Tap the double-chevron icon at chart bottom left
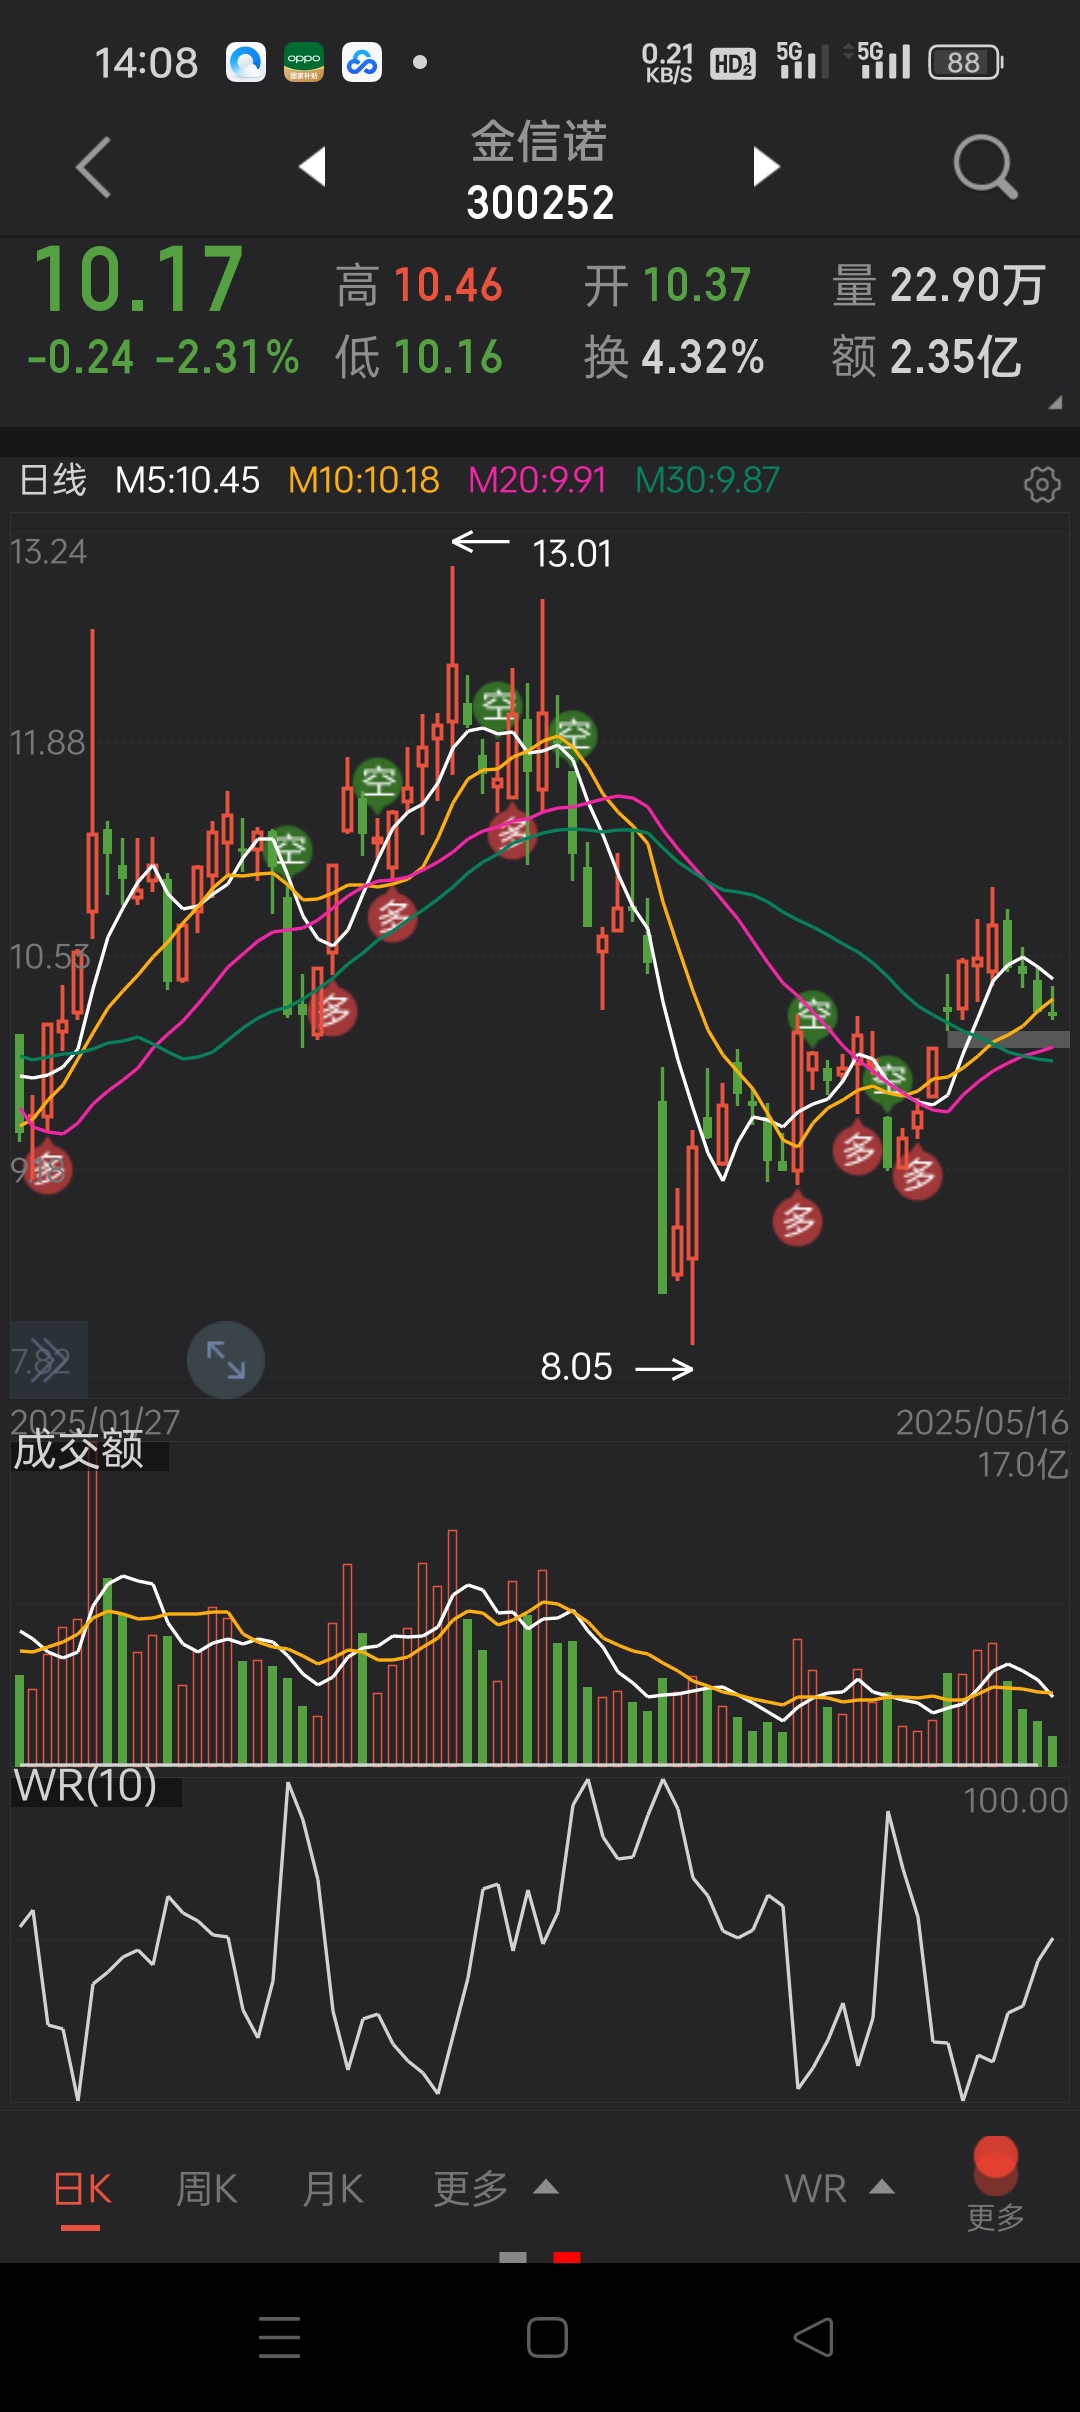This screenshot has width=1080, height=2412. pos(48,1360)
